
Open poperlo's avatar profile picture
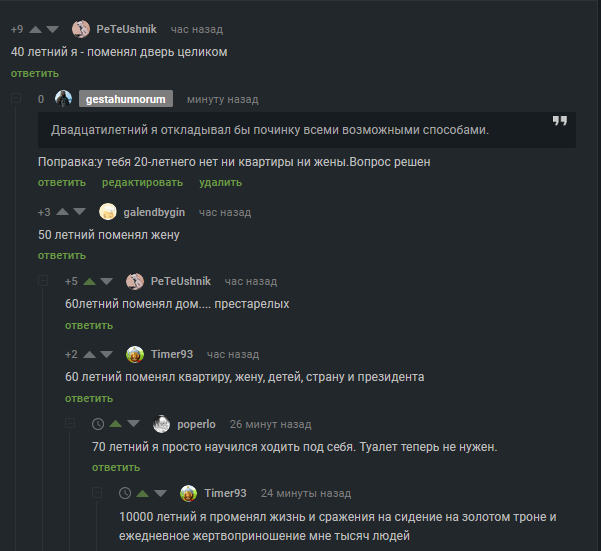click(161, 424)
